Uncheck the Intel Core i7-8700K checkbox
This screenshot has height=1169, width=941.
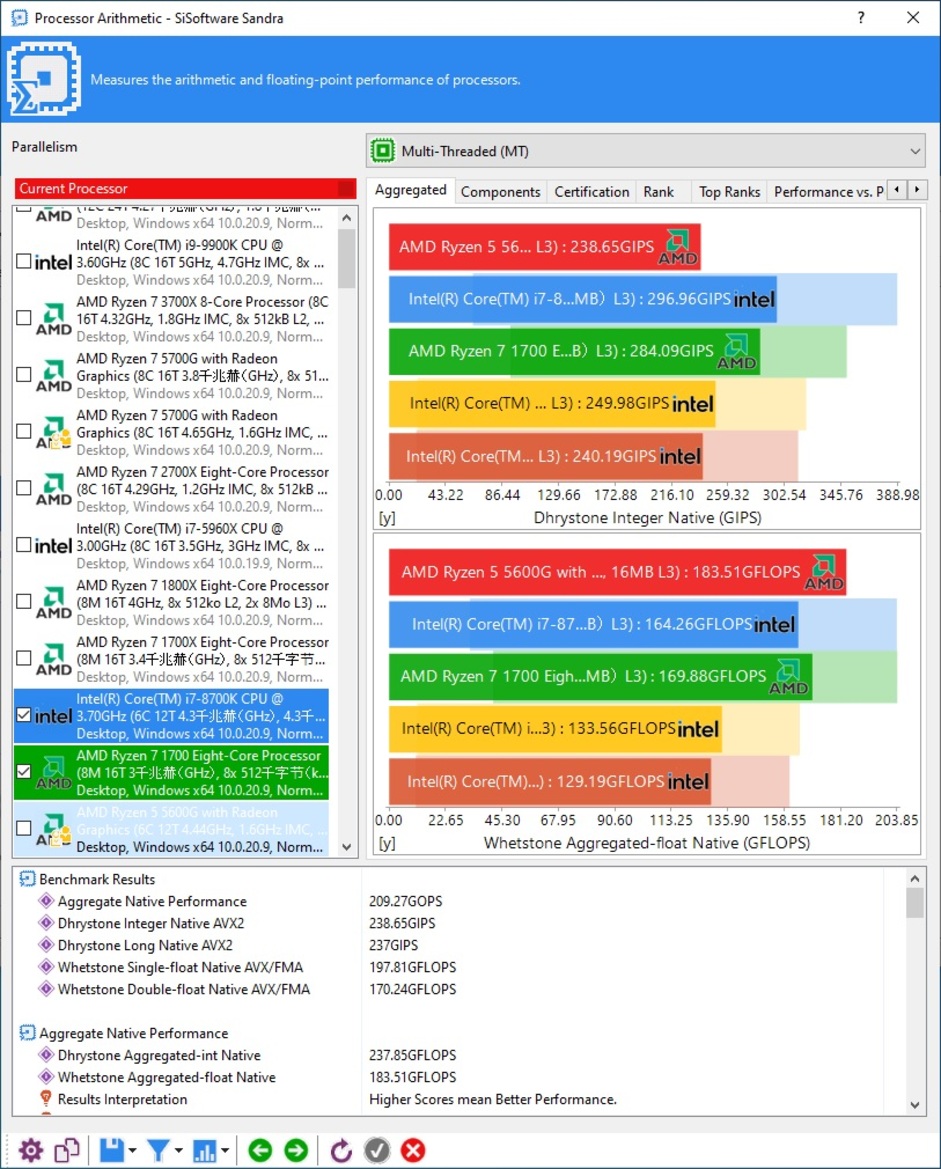[24, 715]
